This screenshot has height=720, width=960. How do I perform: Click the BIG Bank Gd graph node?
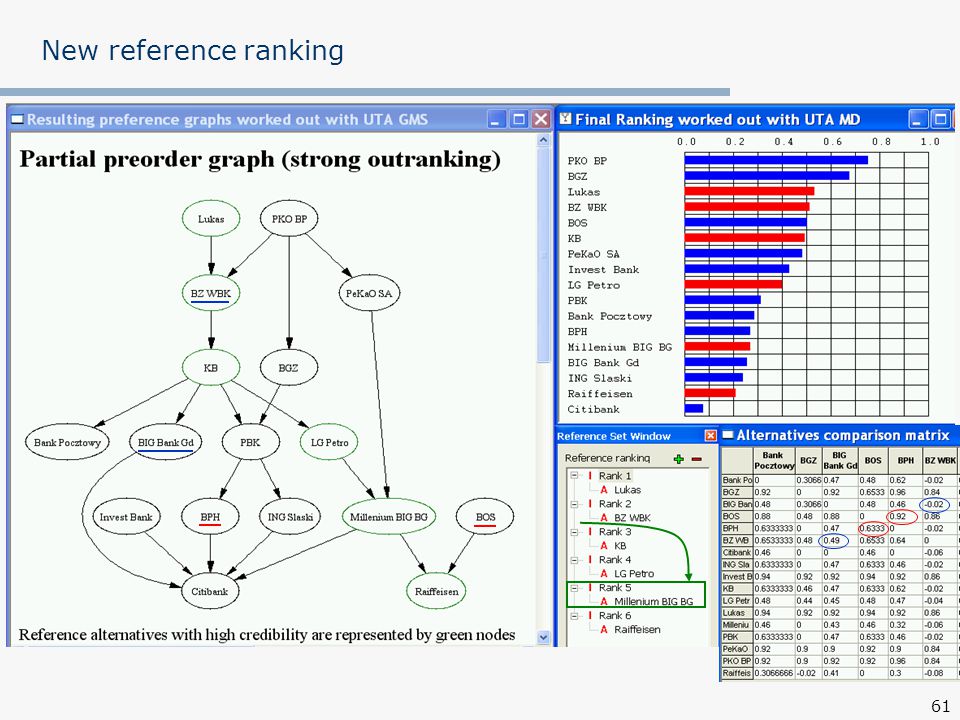point(165,442)
